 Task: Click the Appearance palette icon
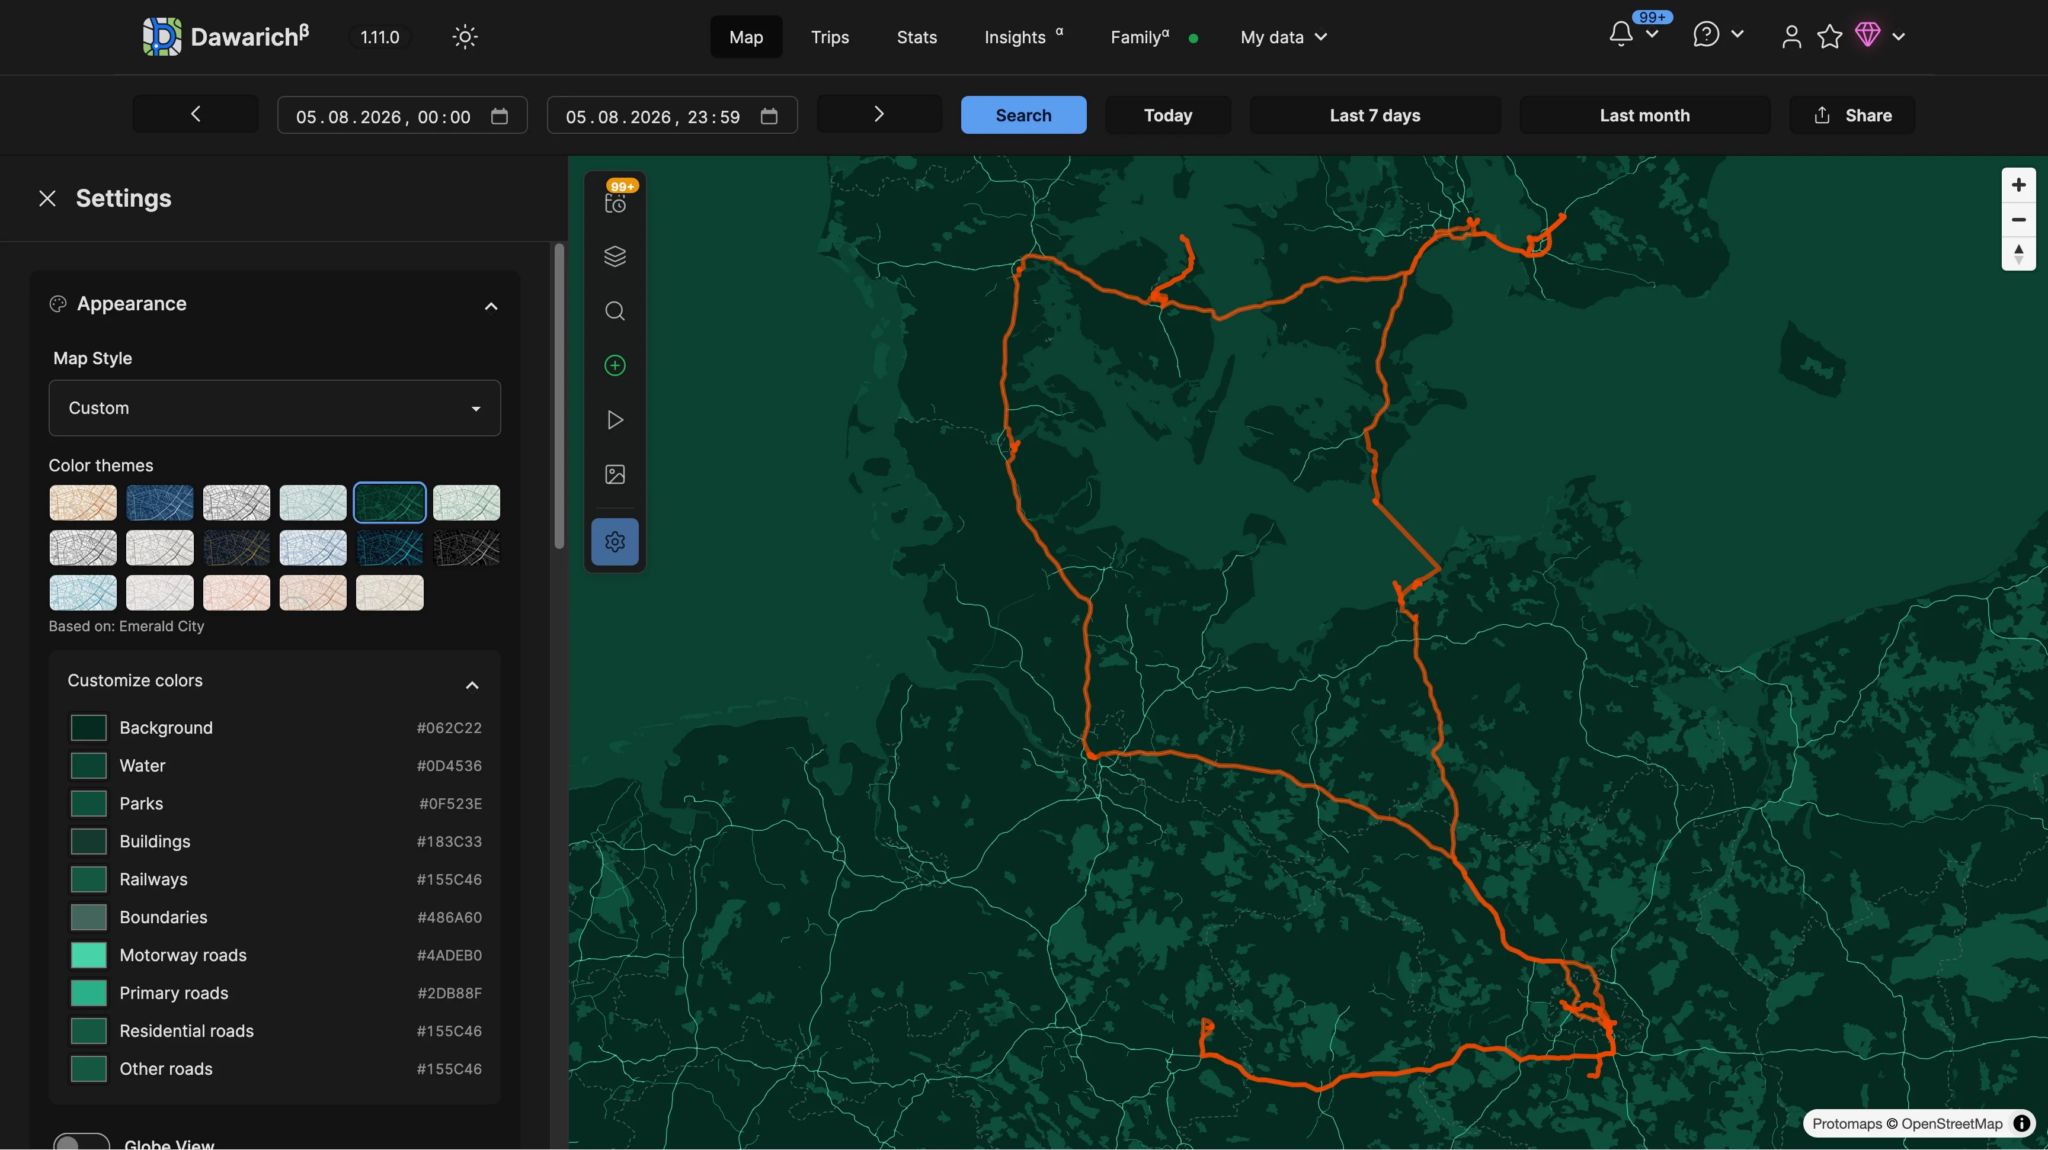coord(58,304)
